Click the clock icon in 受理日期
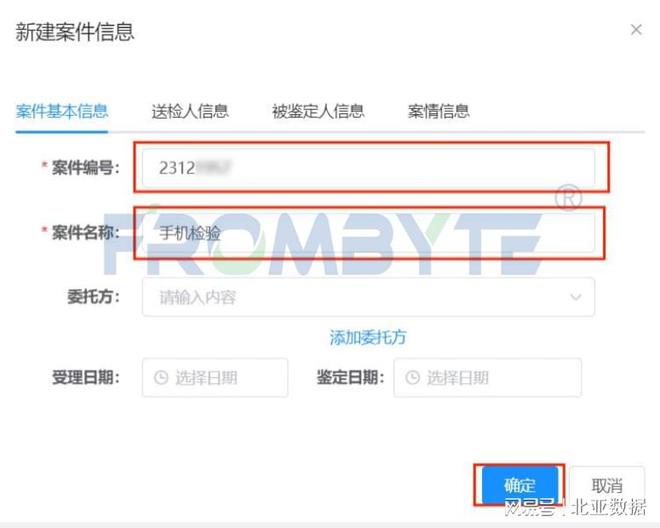 pyautogui.click(x=161, y=378)
